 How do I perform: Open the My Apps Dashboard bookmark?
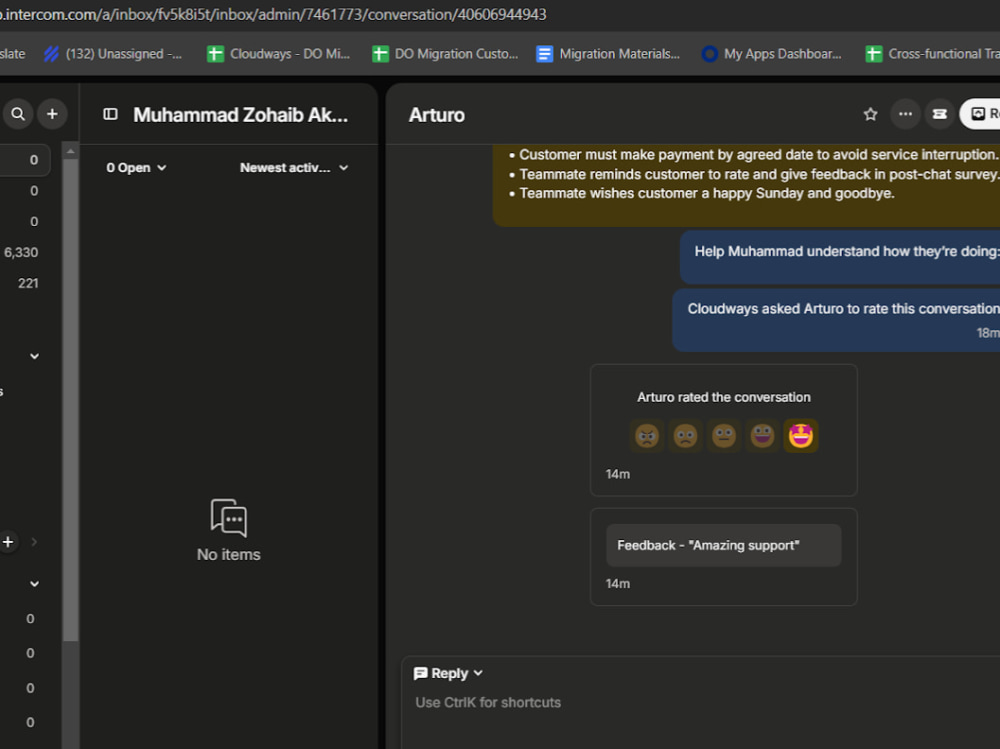(x=772, y=54)
